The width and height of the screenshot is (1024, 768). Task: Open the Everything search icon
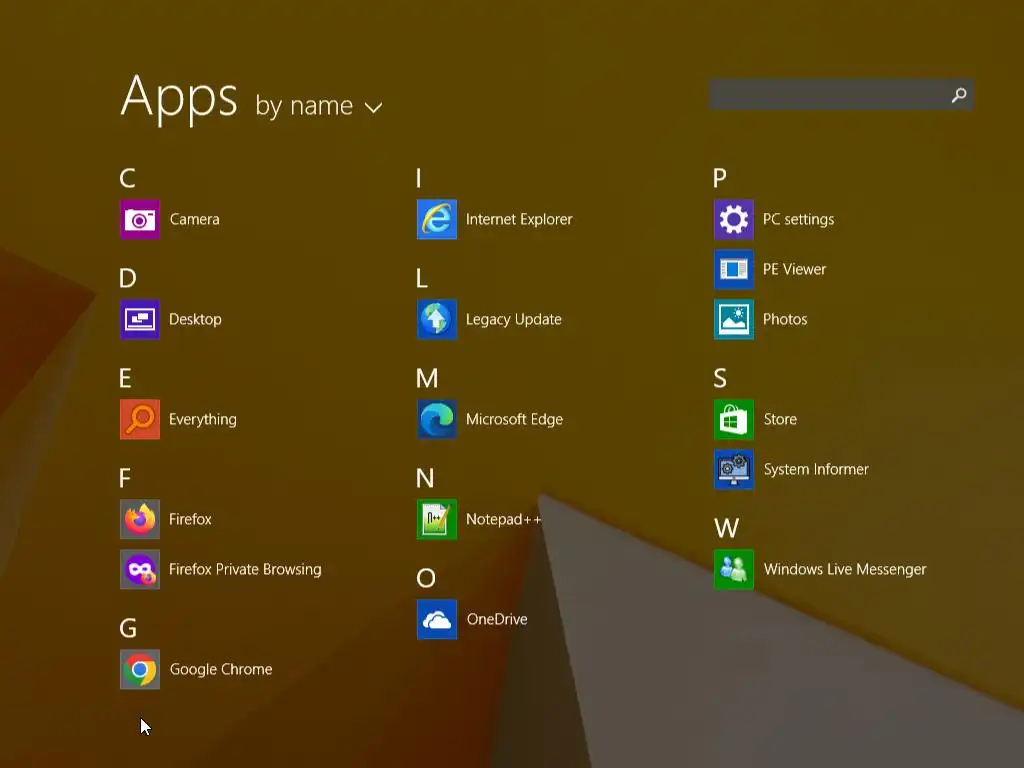pyautogui.click(x=140, y=419)
